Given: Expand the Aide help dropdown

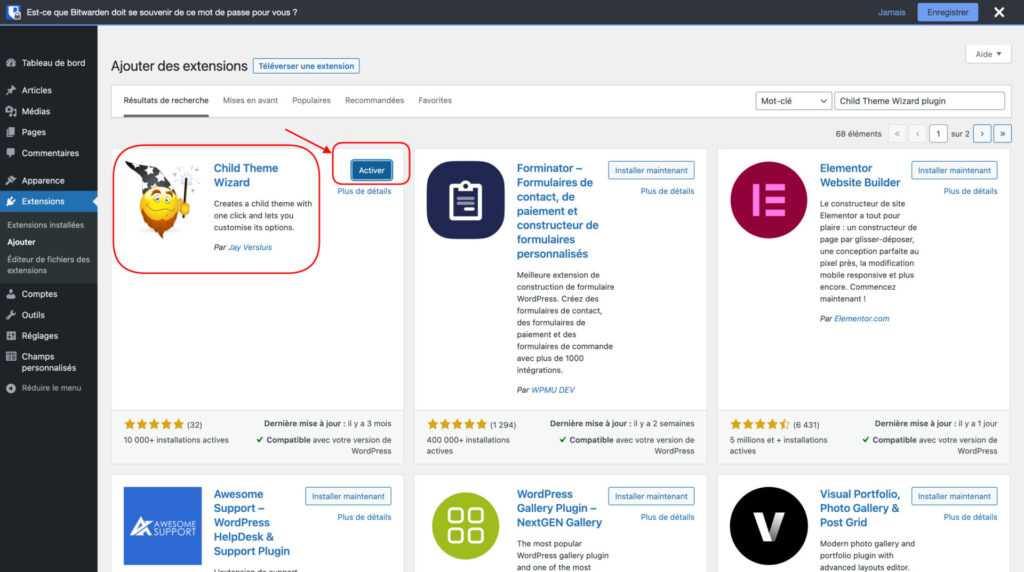Looking at the screenshot, I should 988,54.
